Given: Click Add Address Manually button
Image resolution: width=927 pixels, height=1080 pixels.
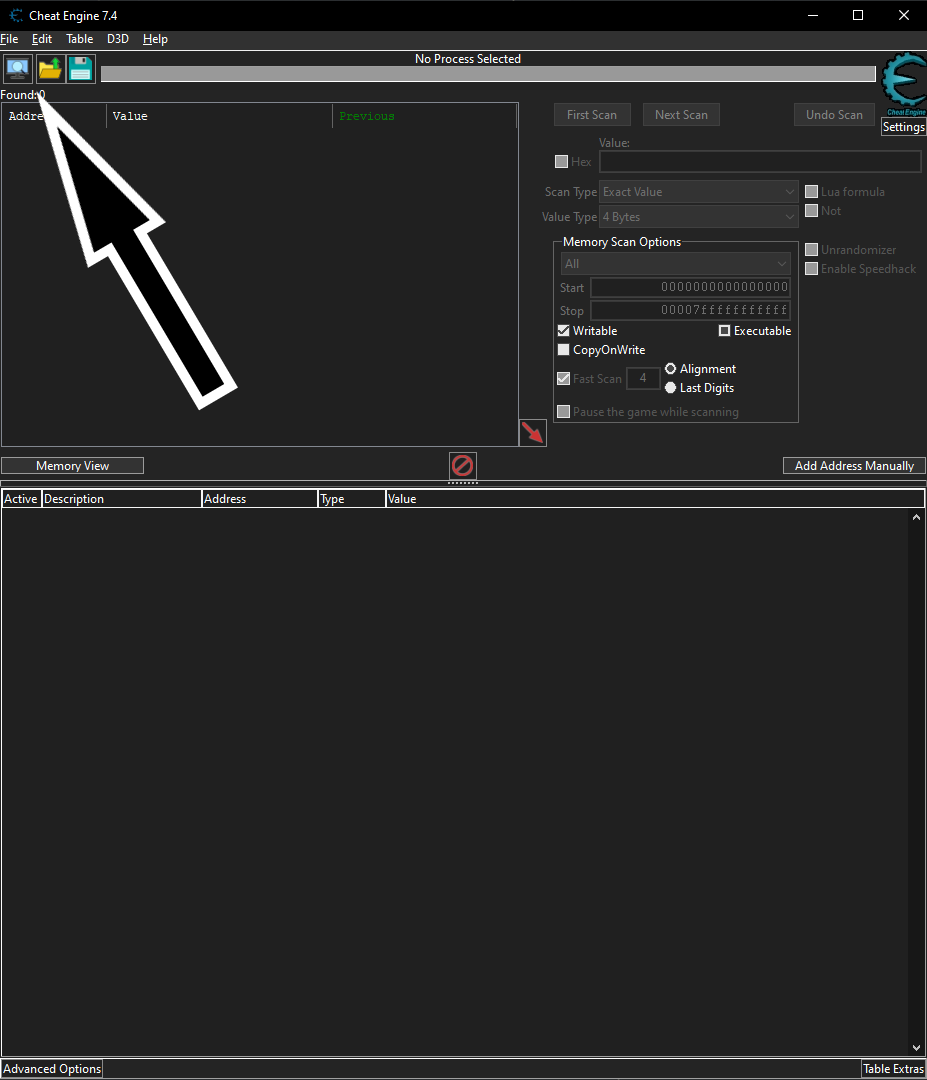Looking at the screenshot, I should click(x=854, y=466).
